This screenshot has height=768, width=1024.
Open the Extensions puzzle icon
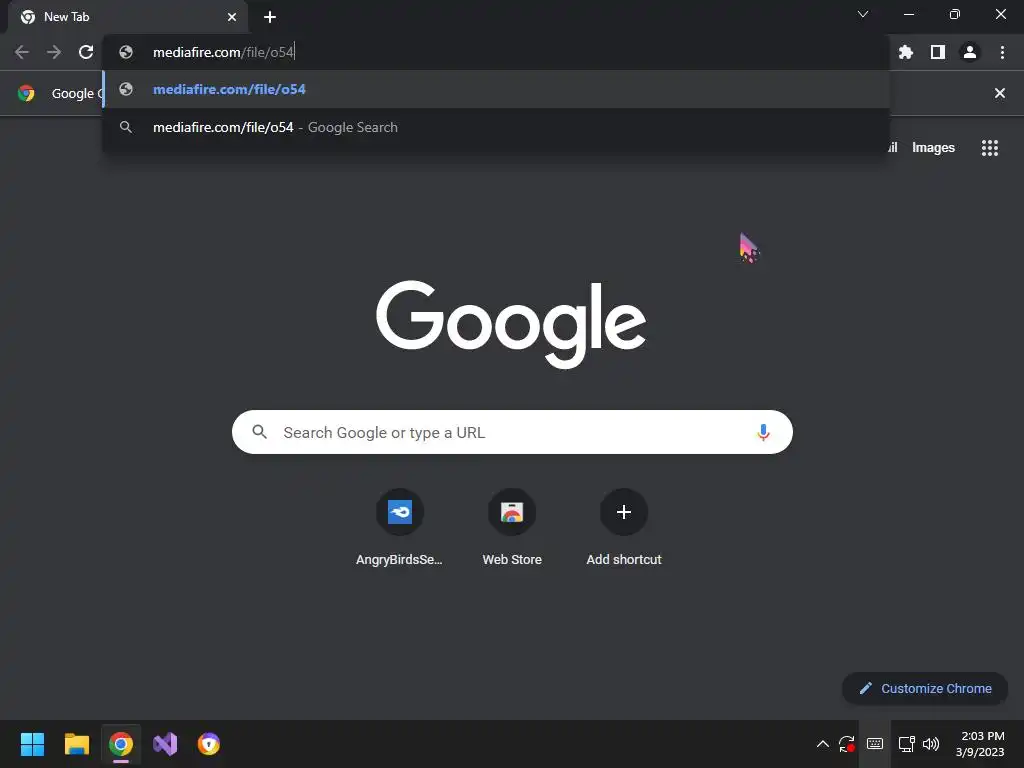tap(905, 52)
